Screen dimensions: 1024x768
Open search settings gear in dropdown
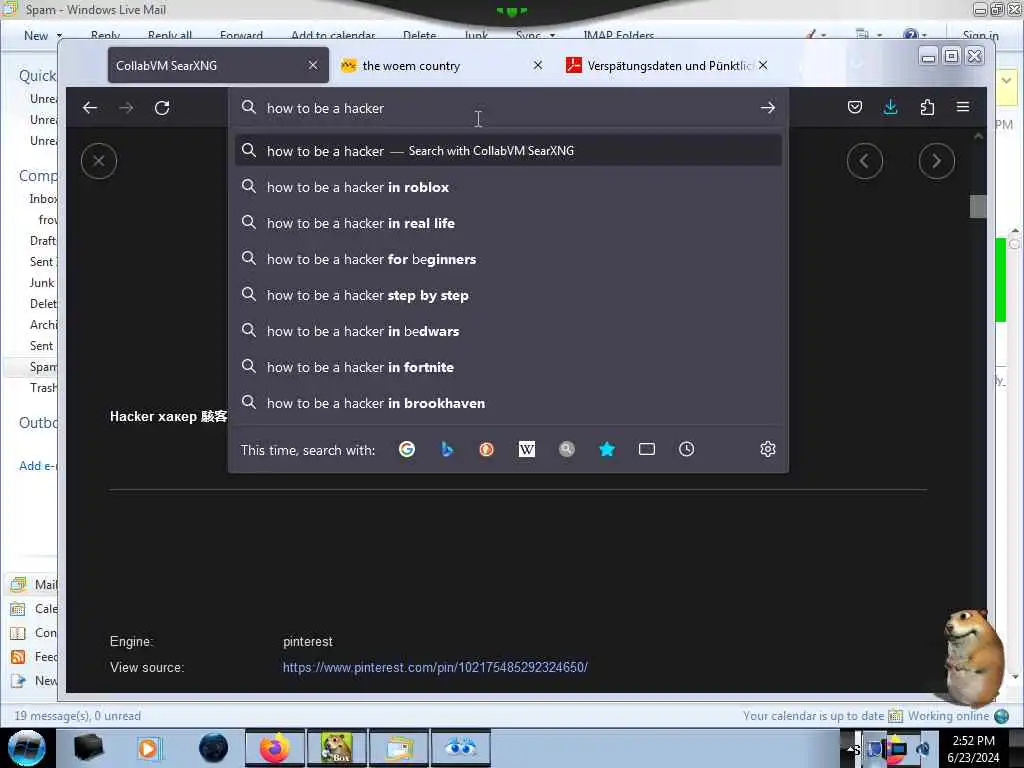[767, 449]
